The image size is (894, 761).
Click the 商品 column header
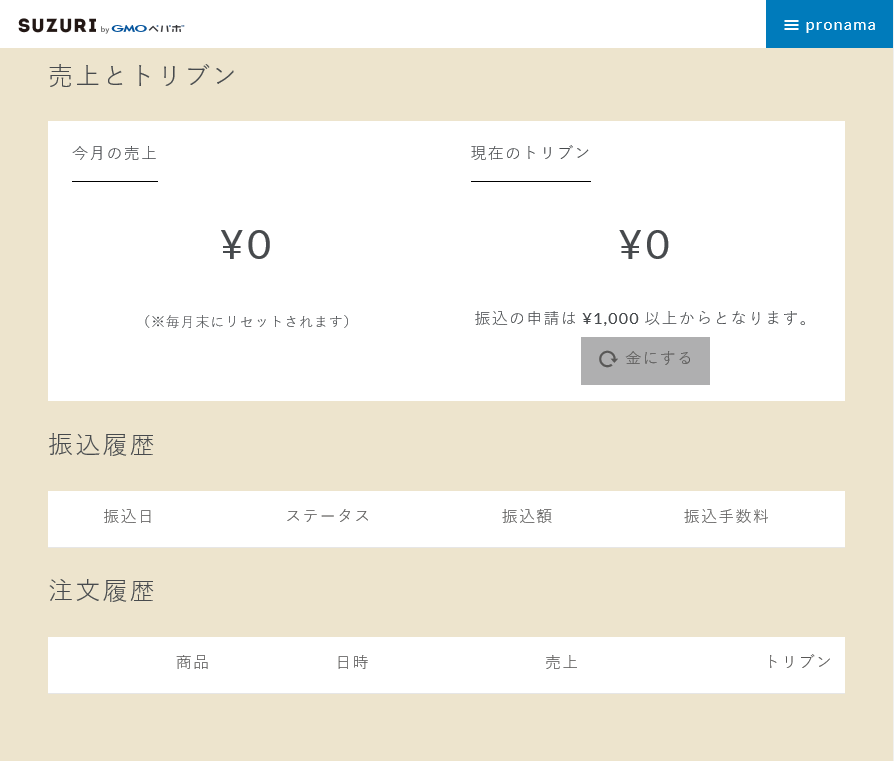tap(193, 663)
